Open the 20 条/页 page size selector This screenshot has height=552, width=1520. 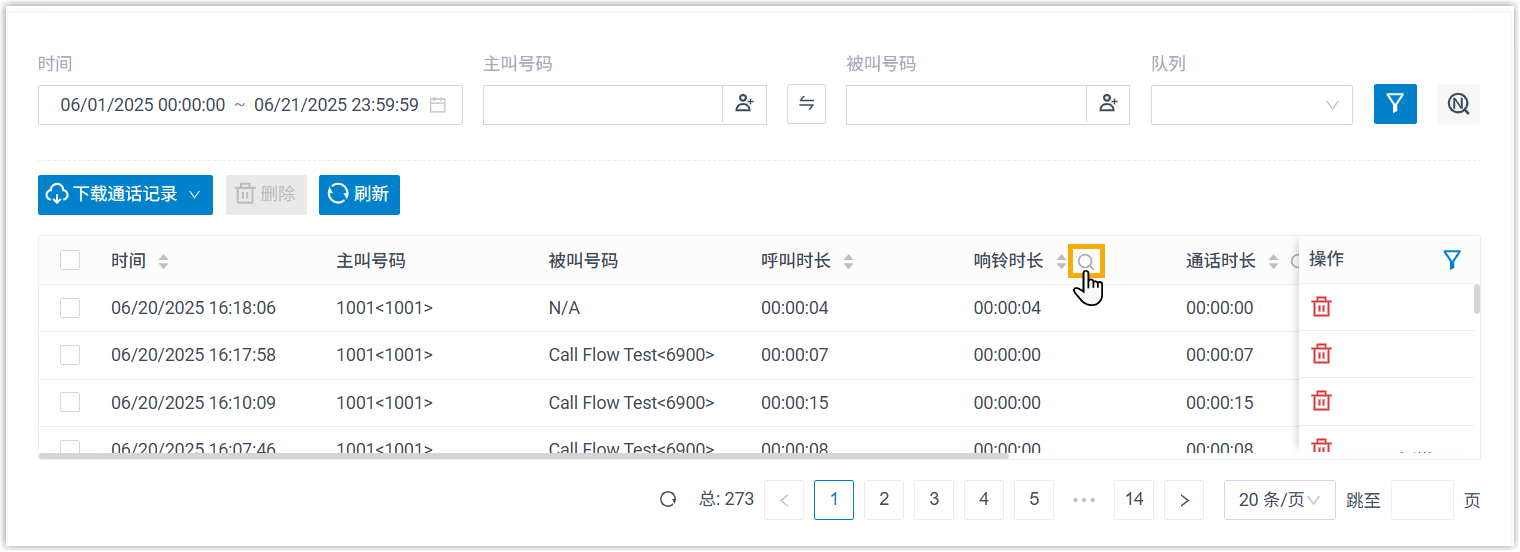[x=1279, y=500]
